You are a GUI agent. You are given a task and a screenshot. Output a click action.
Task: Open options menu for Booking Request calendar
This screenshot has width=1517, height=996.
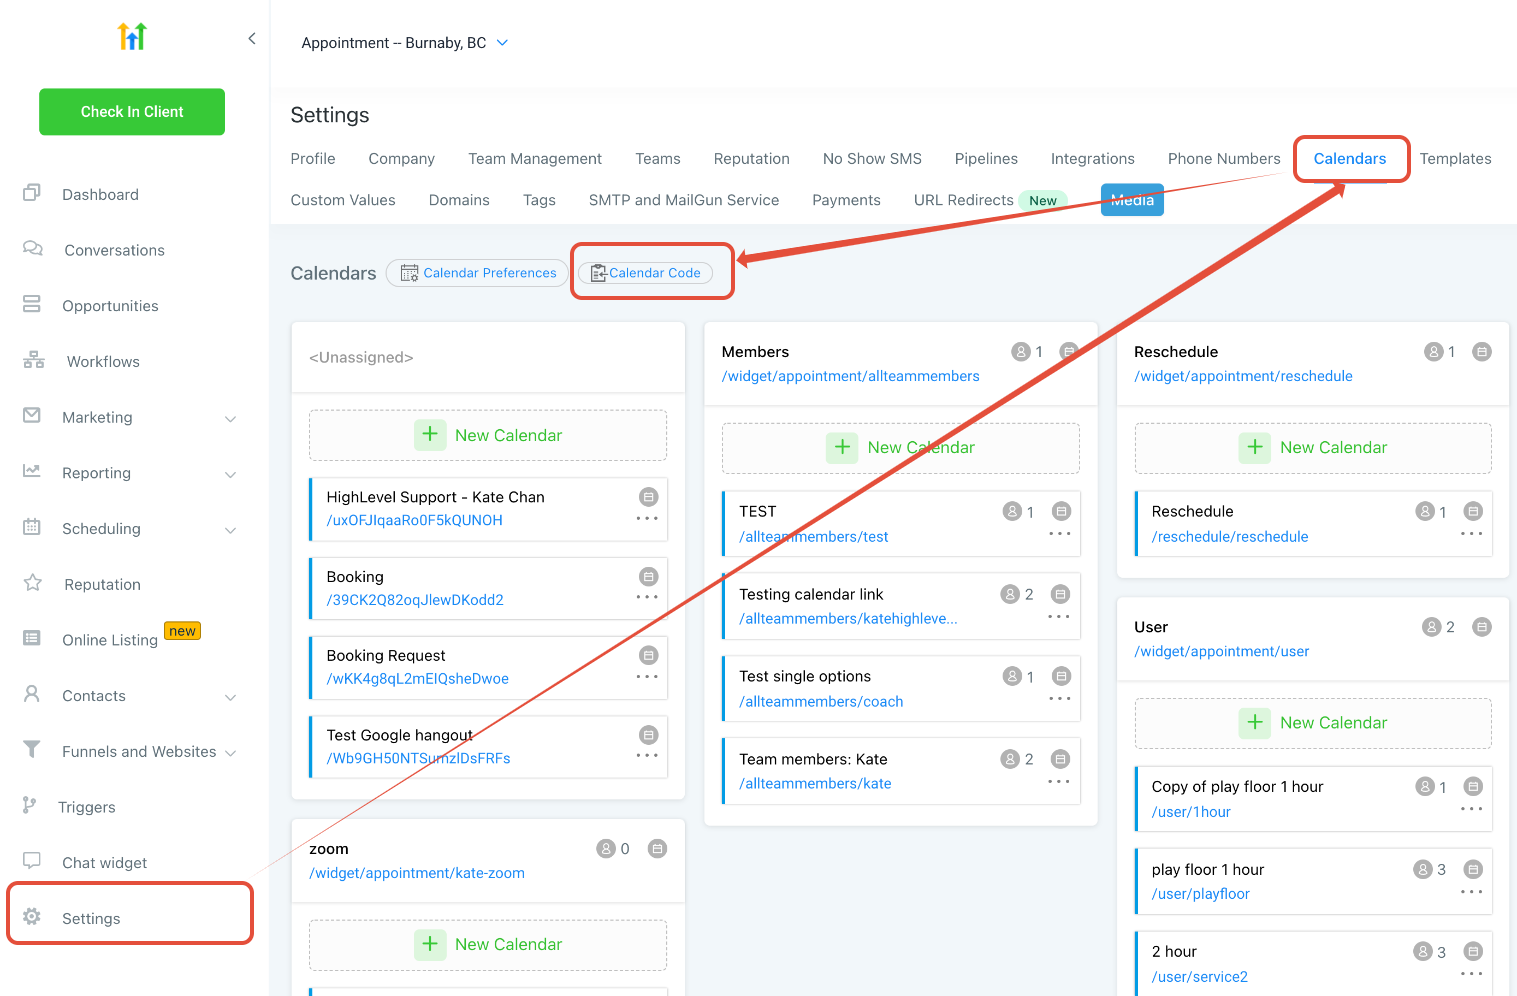pyautogui.click(x=648, y=677)
